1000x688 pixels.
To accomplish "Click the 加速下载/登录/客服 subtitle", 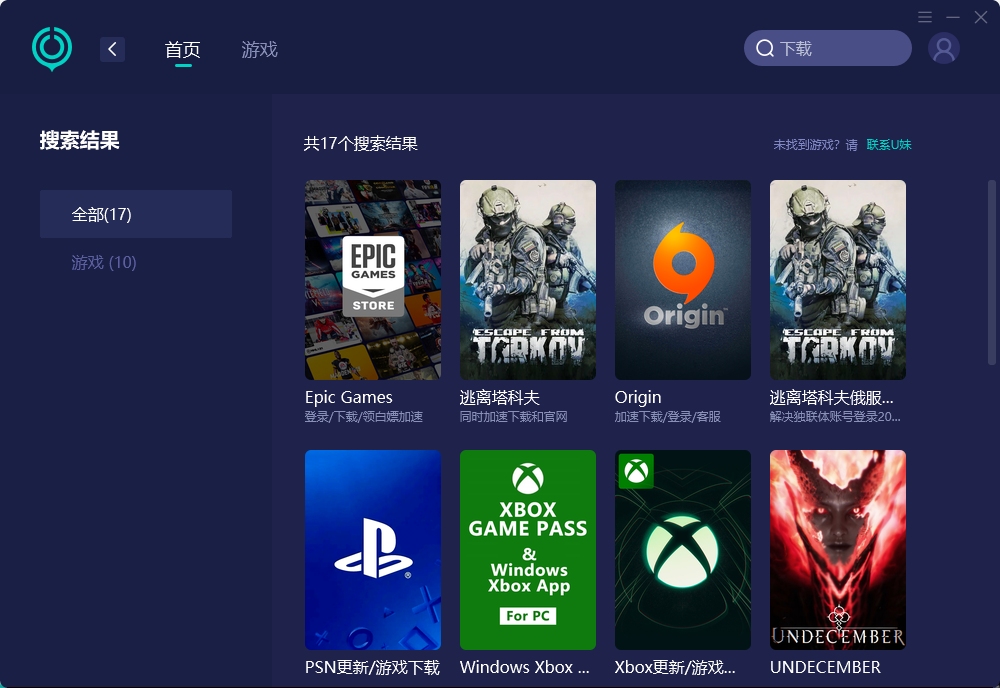I will point(668,417).
